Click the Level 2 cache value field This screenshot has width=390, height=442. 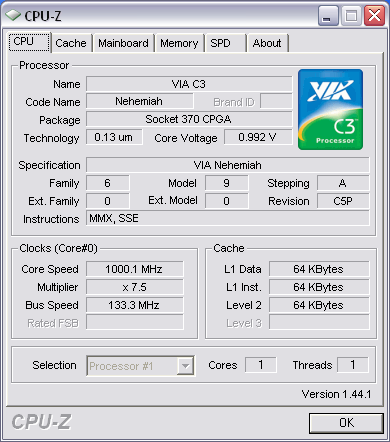(319, 305)
